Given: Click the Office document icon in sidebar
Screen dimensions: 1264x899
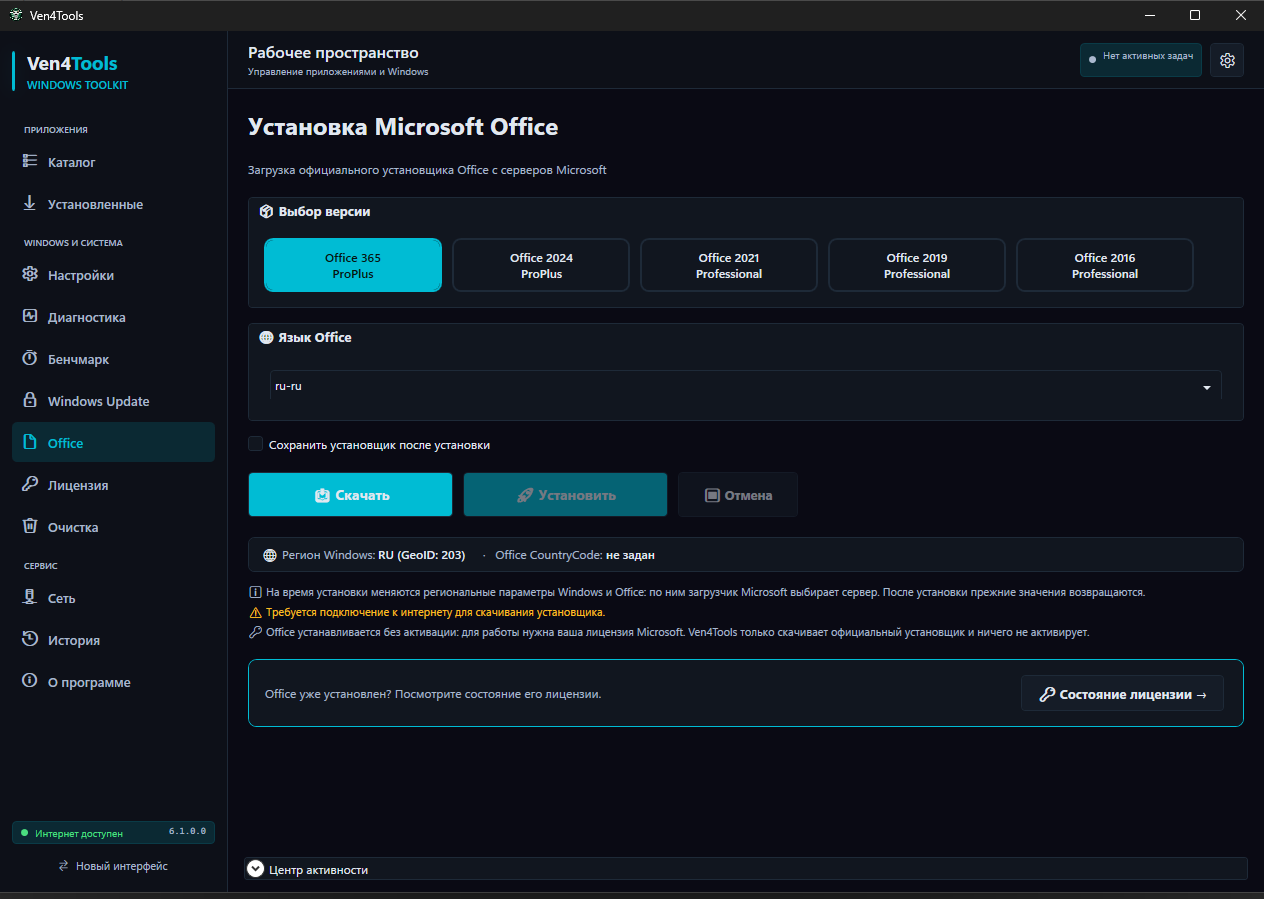Looking at the screenshot, I should click(30, 442).
